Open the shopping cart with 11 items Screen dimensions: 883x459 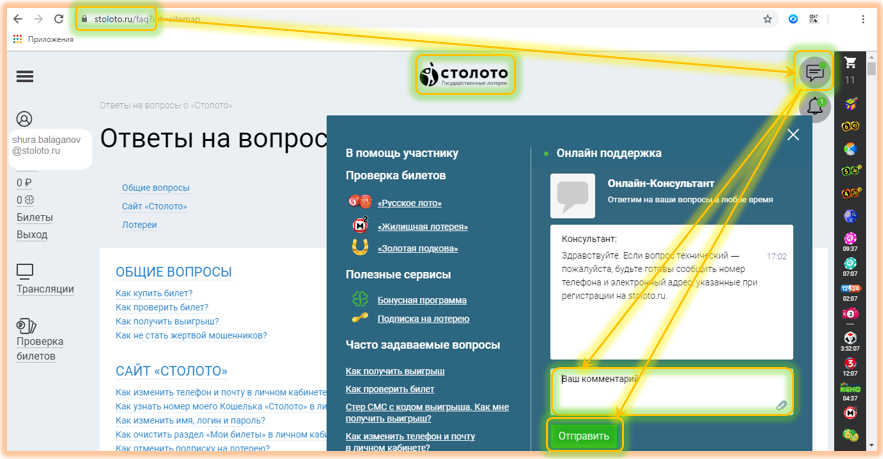pos(850,63)
